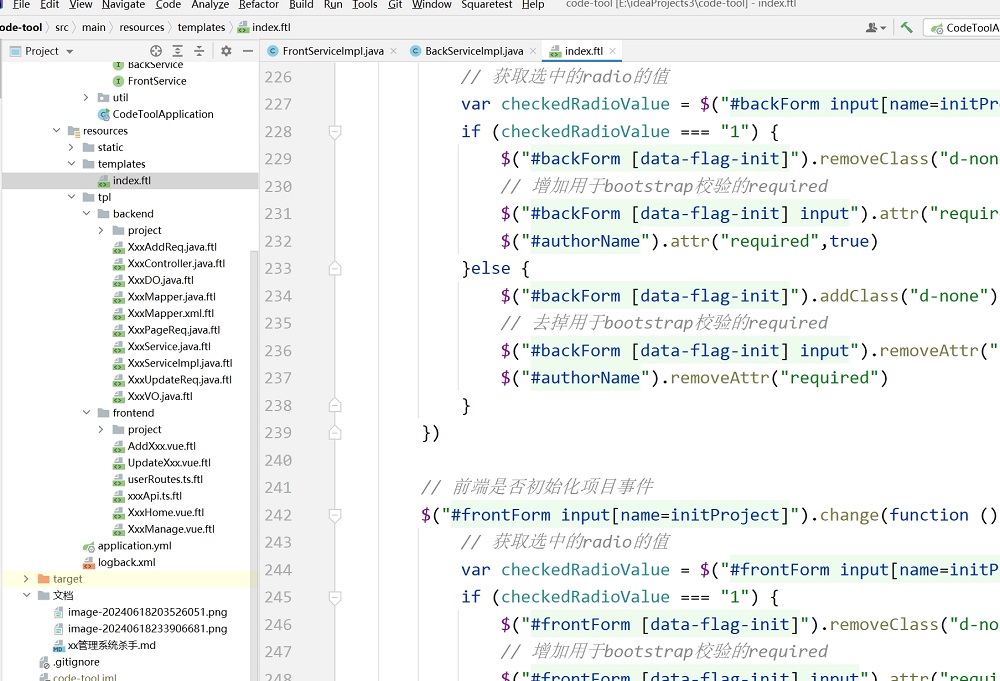1000x681 pixels.
Task: Select XxxMapper.xml.ftl file
Action: click(170, 313)
